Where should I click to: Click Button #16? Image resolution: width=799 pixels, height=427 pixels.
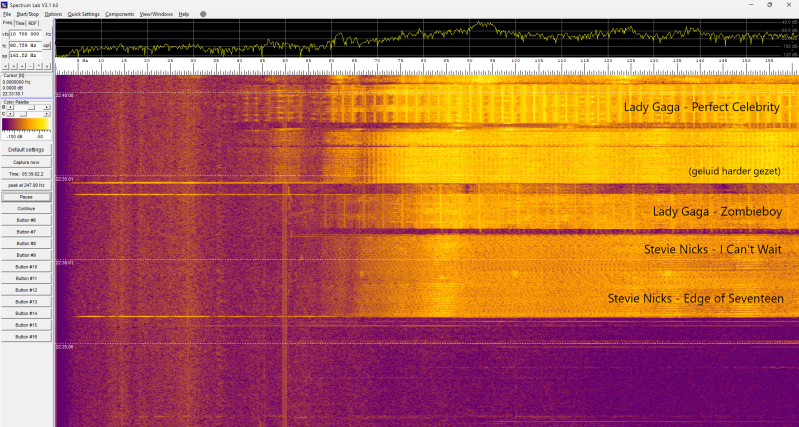(x=26, y=337)
